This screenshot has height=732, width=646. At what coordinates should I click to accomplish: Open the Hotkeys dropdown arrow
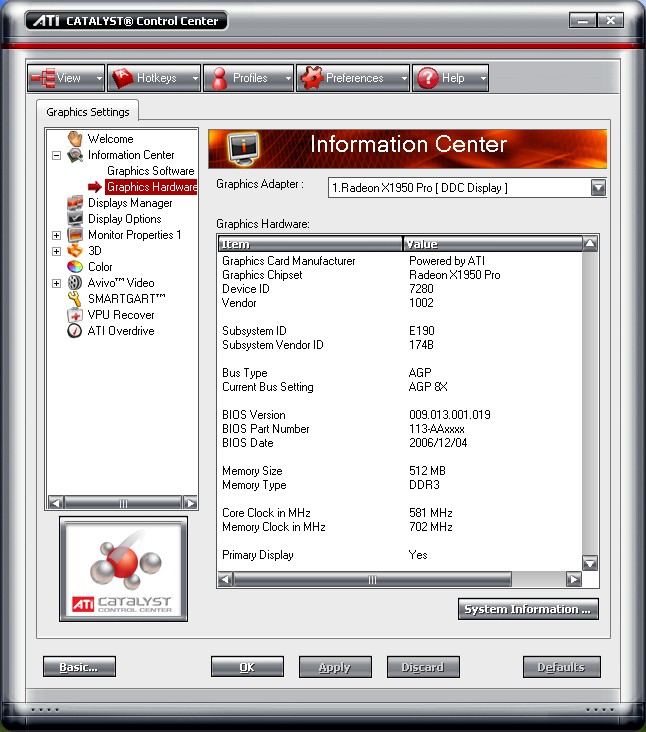(x=195, y=78)
